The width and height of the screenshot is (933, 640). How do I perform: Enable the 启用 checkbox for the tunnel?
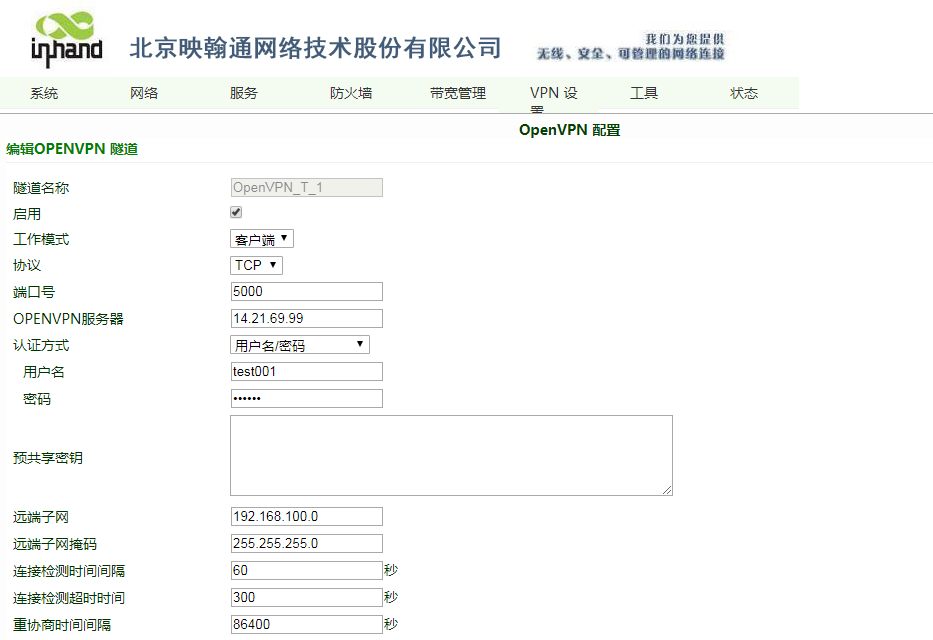[x=236, y=212]
